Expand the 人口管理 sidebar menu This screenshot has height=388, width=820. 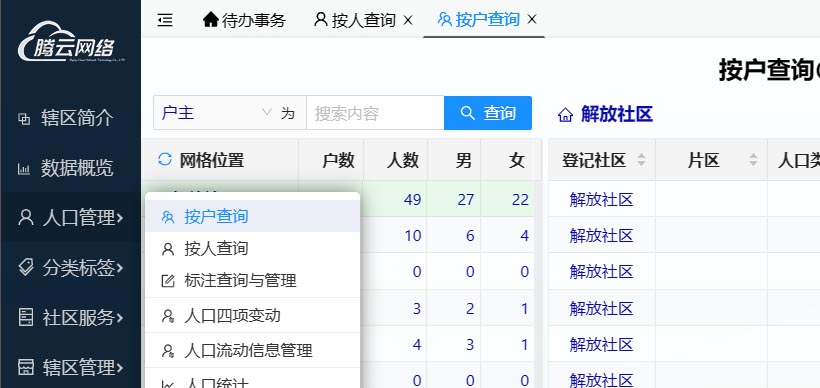point(71,218)
